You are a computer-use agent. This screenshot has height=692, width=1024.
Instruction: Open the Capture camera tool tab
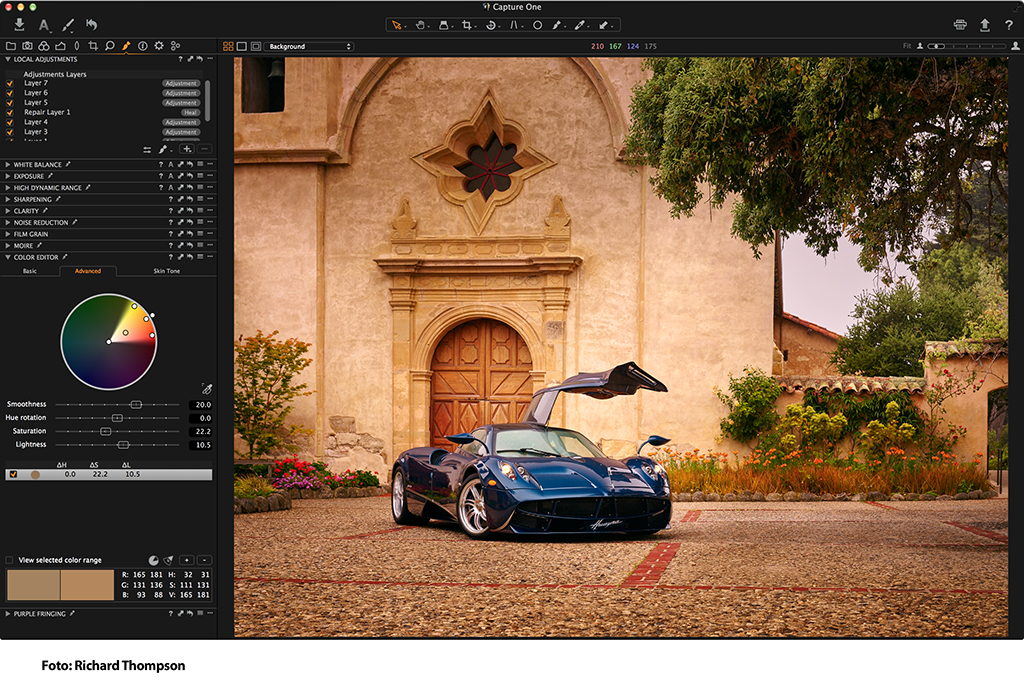[x=27, y=46]
